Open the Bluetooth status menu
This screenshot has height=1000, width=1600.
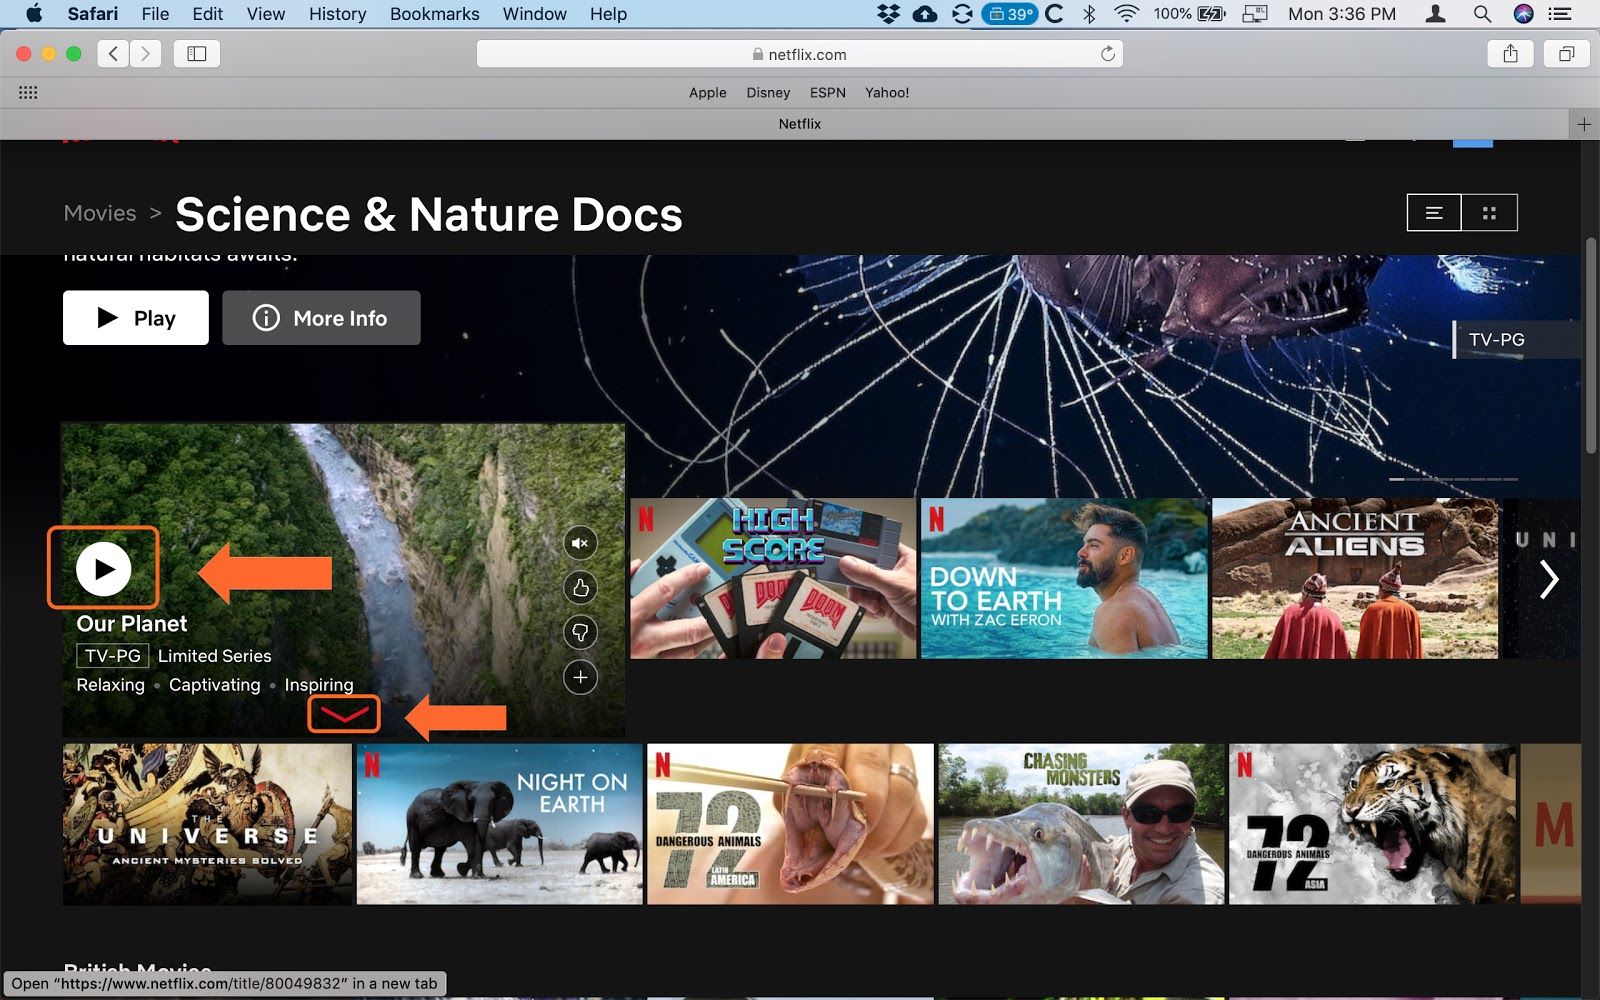tap(1090, 14)
